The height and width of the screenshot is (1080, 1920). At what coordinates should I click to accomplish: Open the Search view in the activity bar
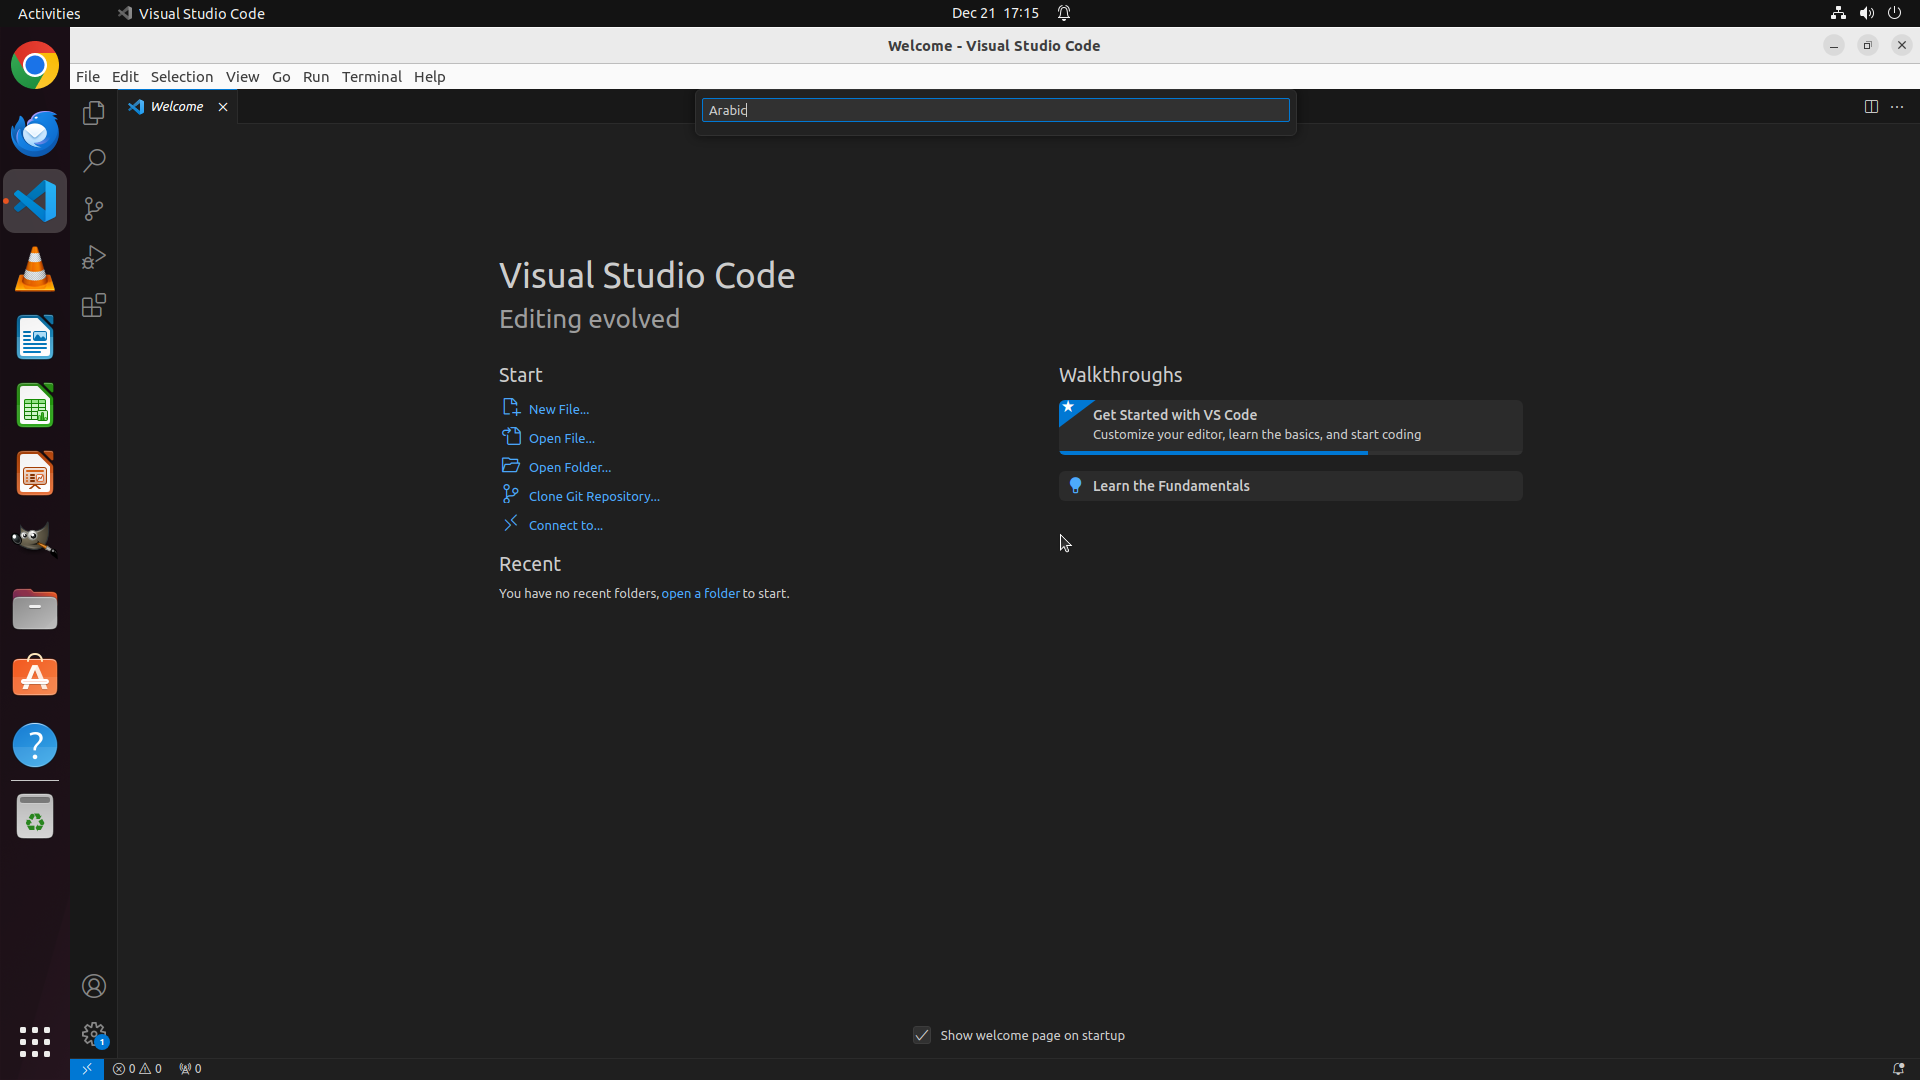click(x=94, y=161)
